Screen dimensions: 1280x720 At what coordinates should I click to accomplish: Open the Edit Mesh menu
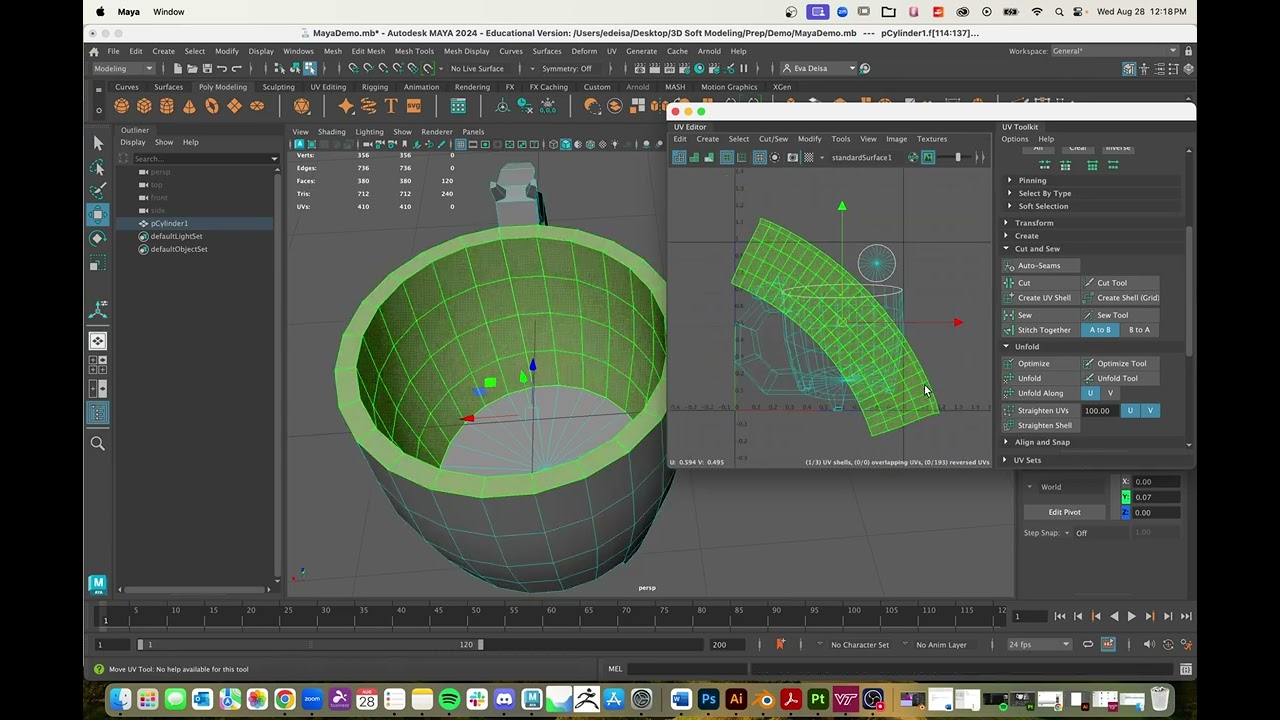368,51
